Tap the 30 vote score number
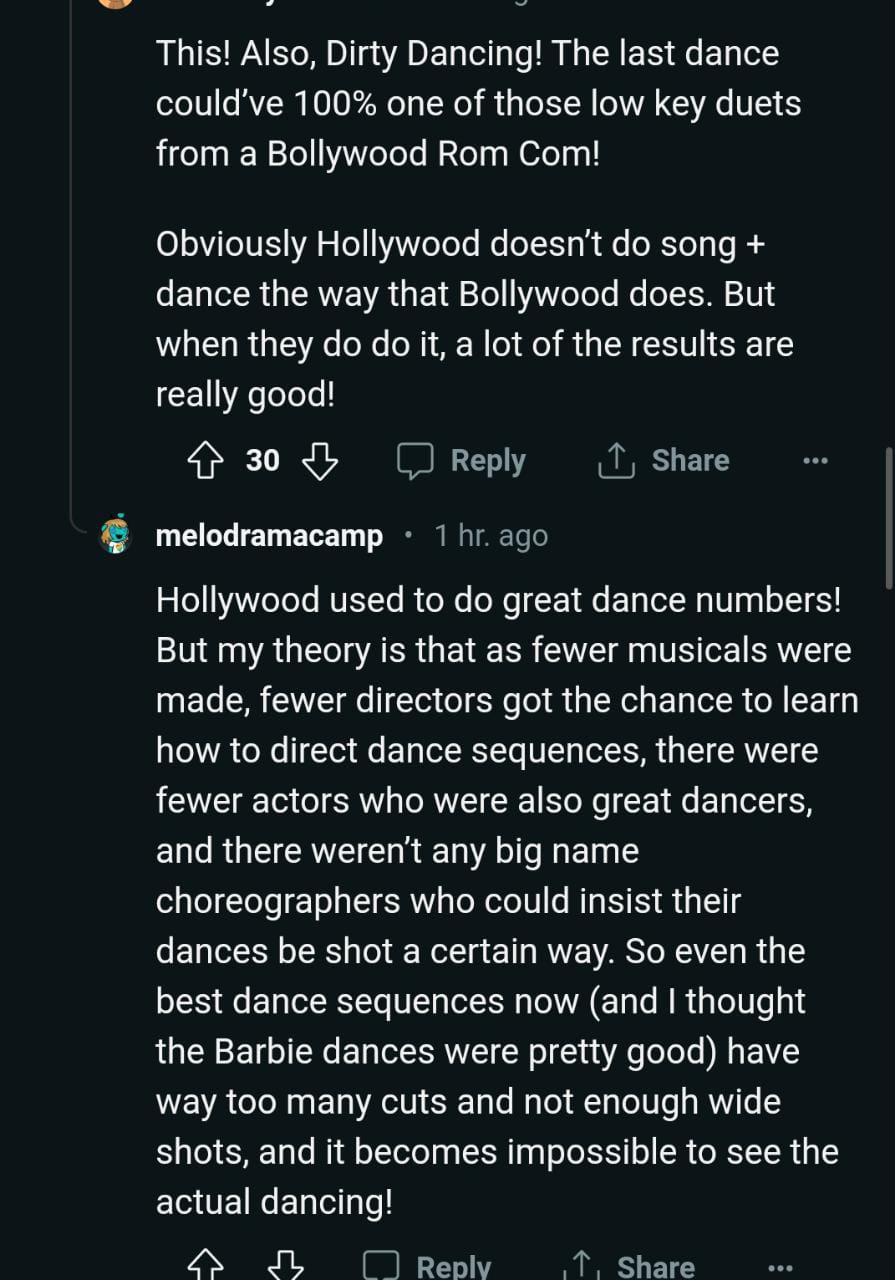This screenshot has width=895, height=1280. (x=262, y=461)
